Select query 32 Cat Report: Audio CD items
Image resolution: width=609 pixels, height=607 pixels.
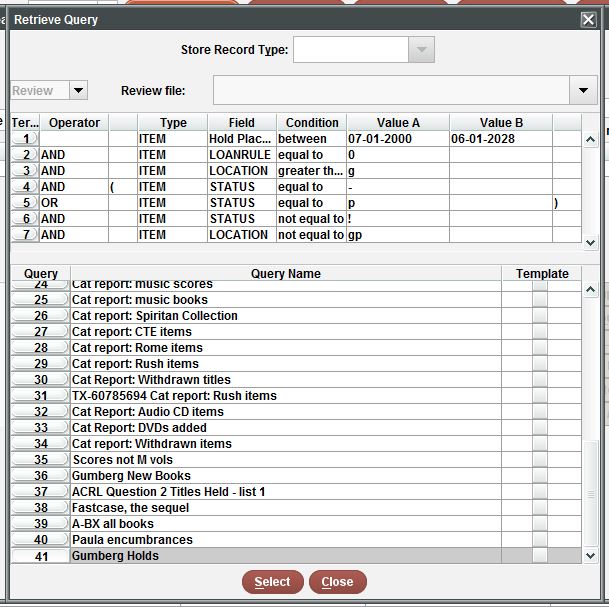tap(286, 412)
